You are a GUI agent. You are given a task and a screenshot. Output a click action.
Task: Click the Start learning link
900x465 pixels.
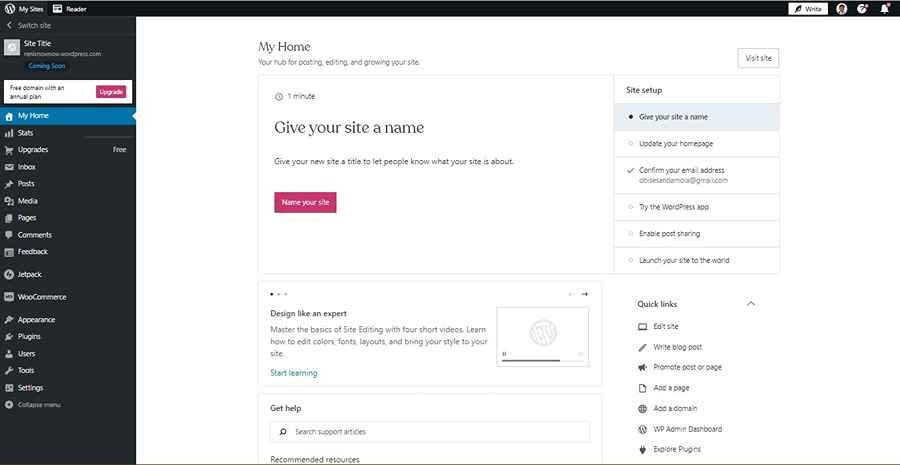point(294,373)
